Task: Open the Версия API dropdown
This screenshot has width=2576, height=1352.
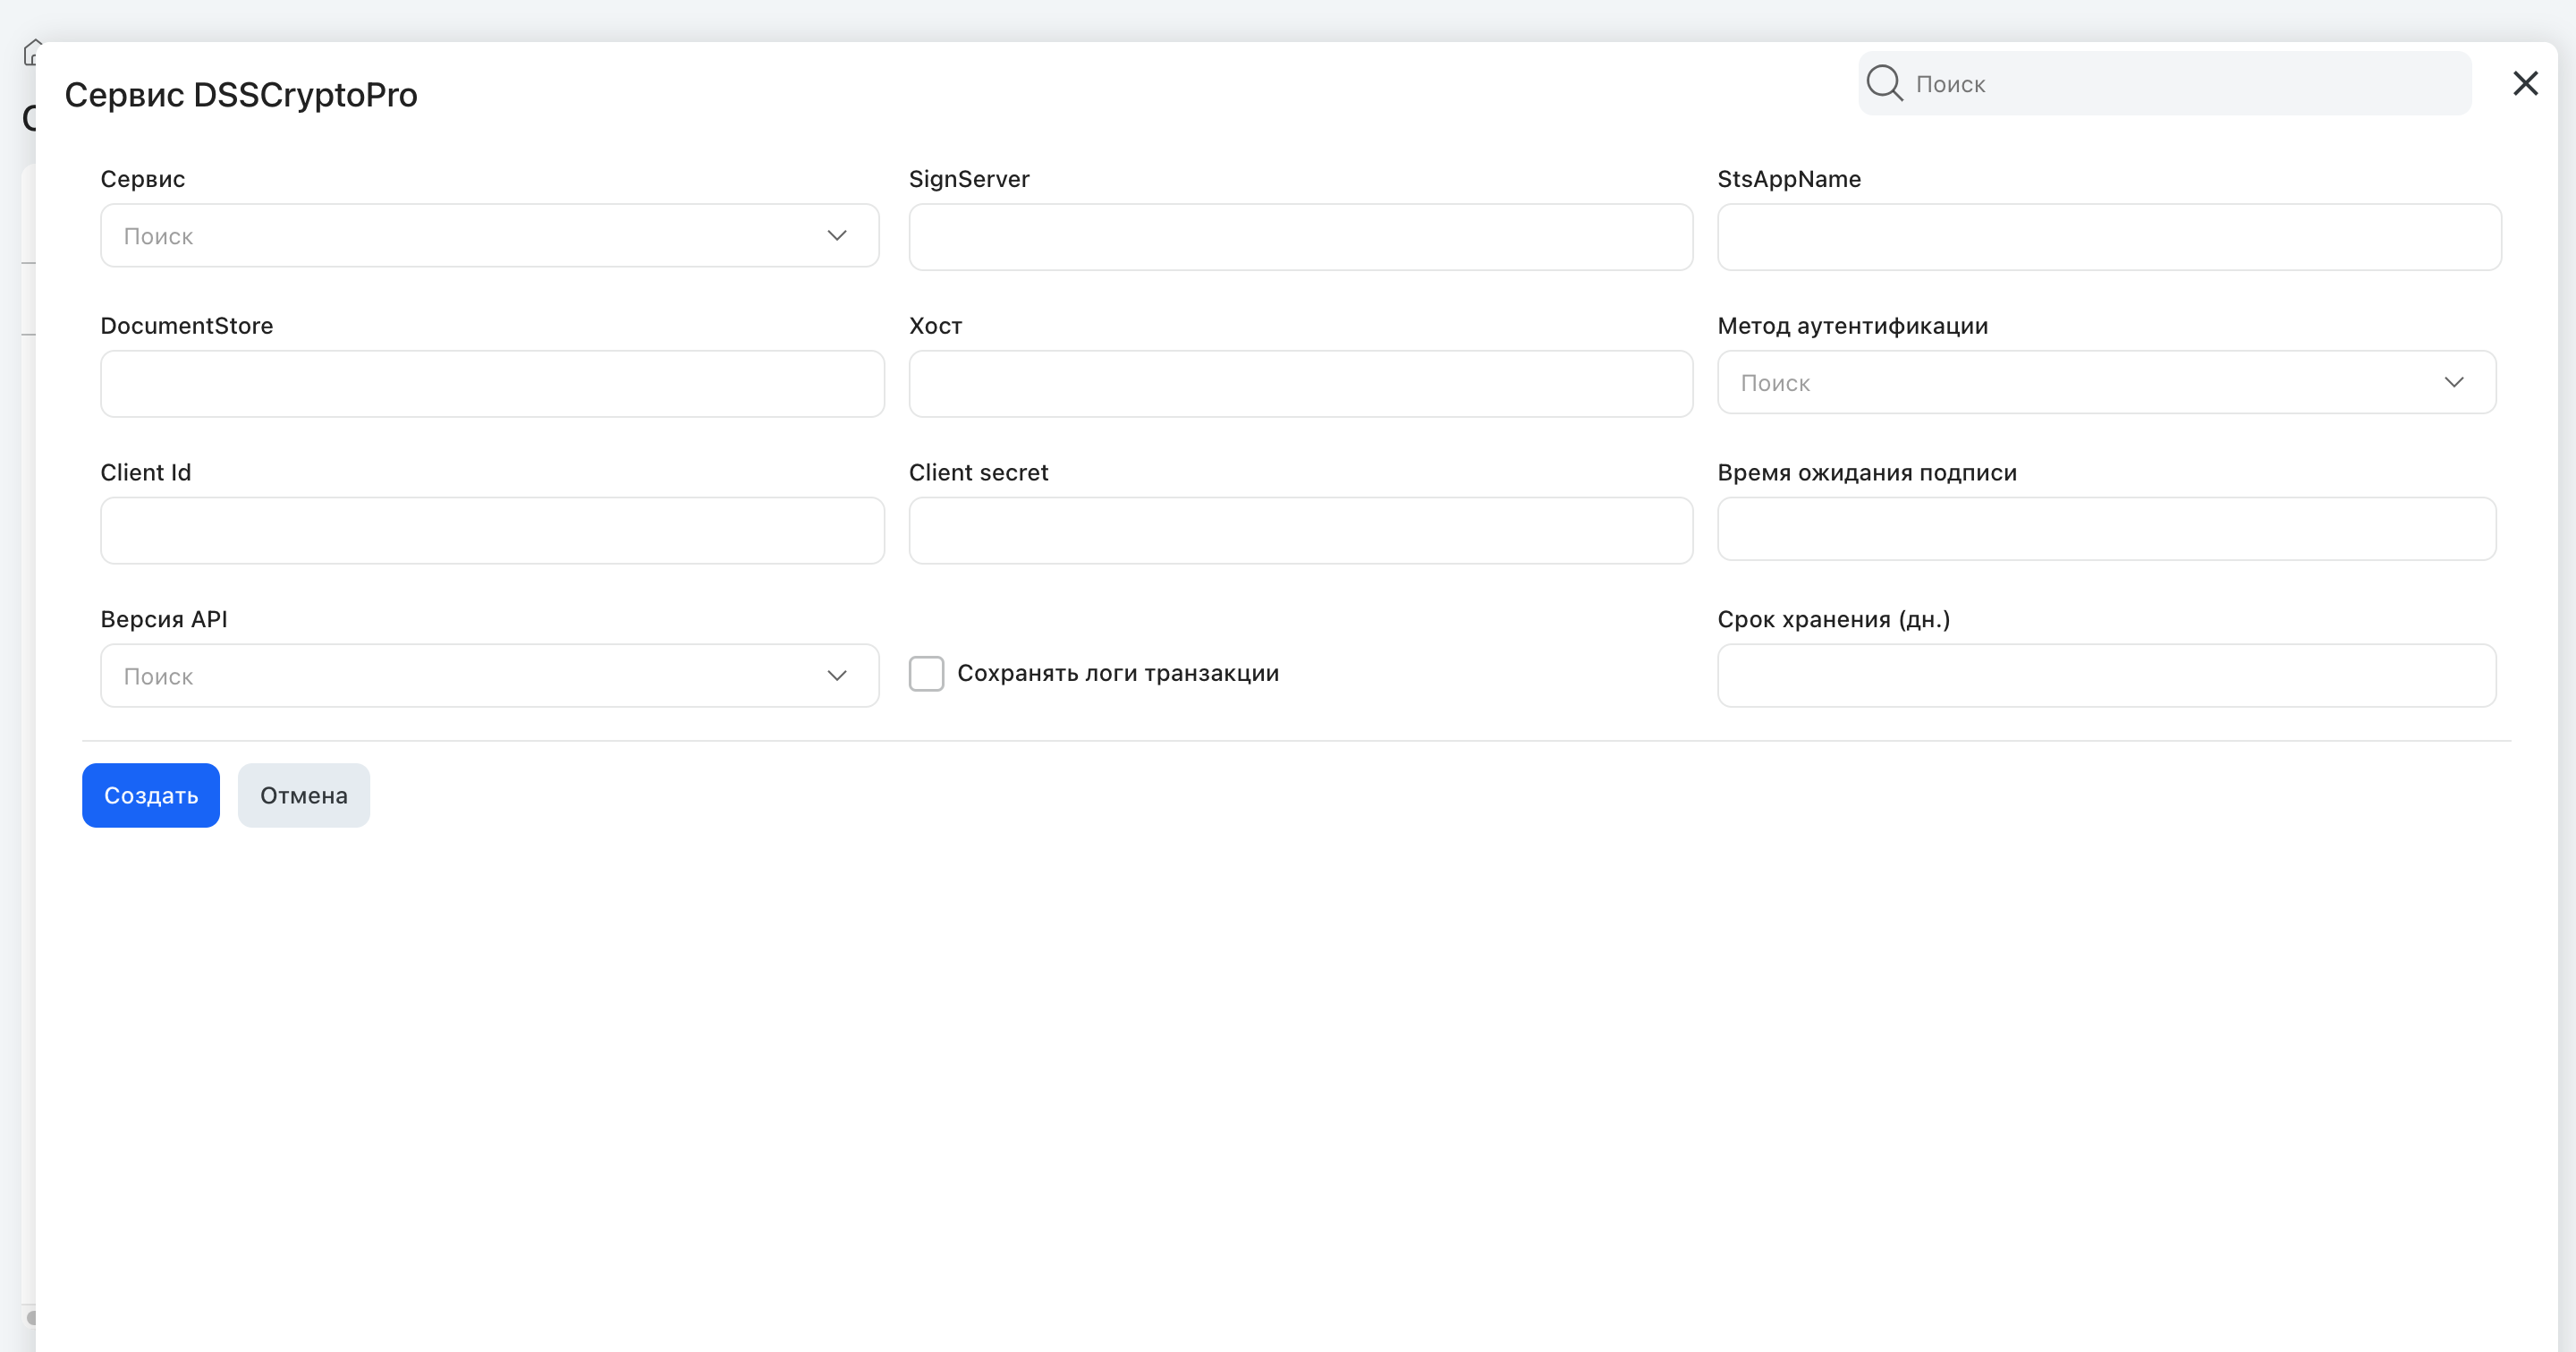Action: click(490, 676)
